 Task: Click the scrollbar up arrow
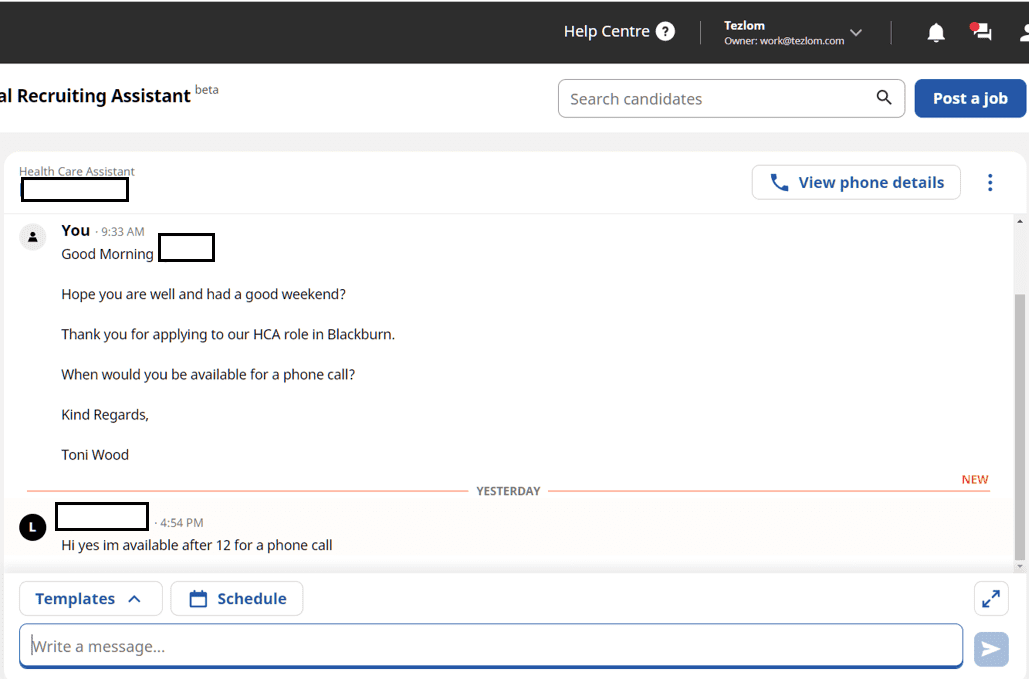point(1019,221)
